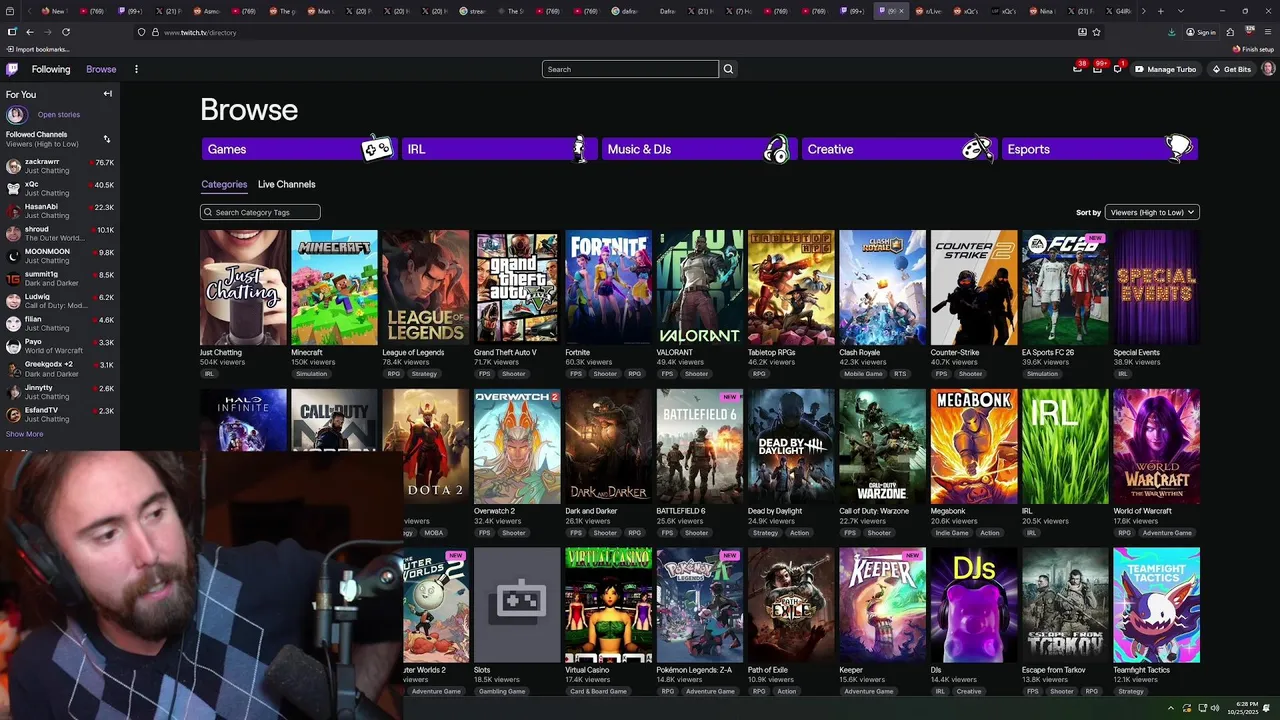Viewport: 1280px width, 720px height.
Task: Open the Teamfight Tactics thumbnail
Action: (x=1157, y=605)
